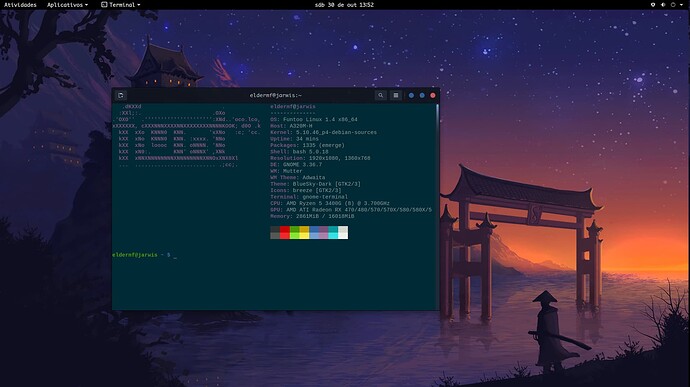Click the white color block
The width and height of the screenshot is (690, 387).
pos(343,236)
